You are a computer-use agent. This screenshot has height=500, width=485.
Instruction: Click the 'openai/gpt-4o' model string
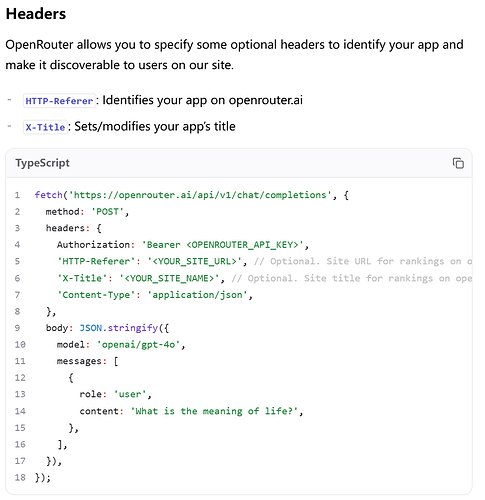pyautogui.click(x=138, y=344)
